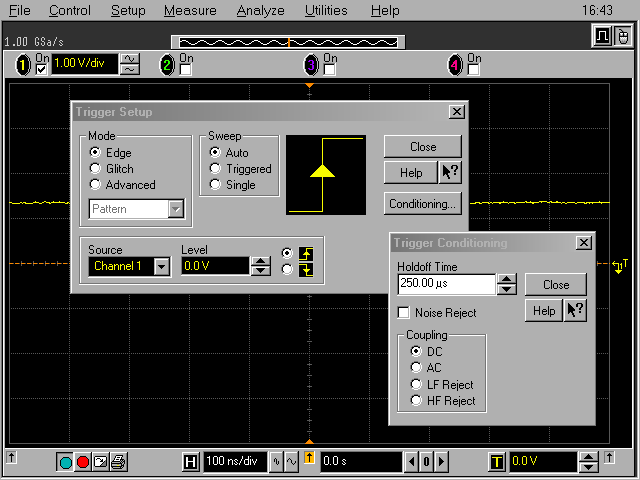Image resolution: width=640 pixels, height=480 pixels.
Task: Click the Channel 1 number badge
Action: 24,66
